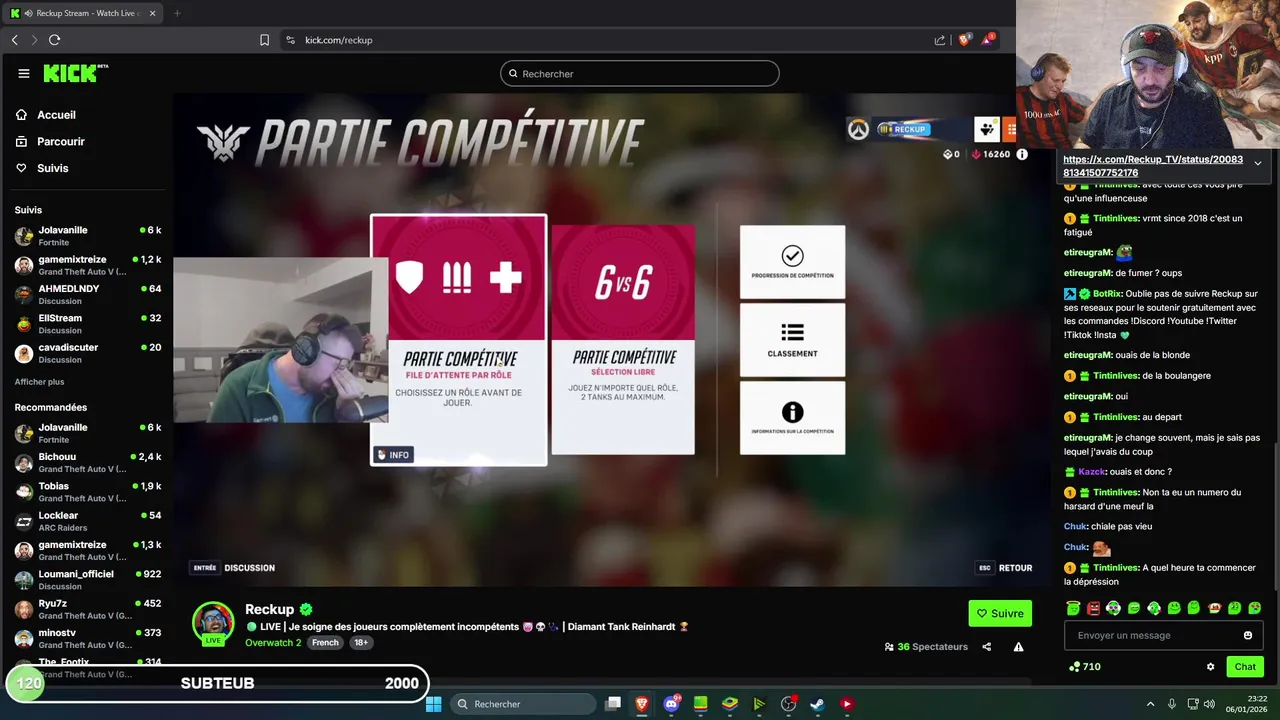Expand followed list with Afficher plus
The image size is (1280, 720).
[39, 382]
